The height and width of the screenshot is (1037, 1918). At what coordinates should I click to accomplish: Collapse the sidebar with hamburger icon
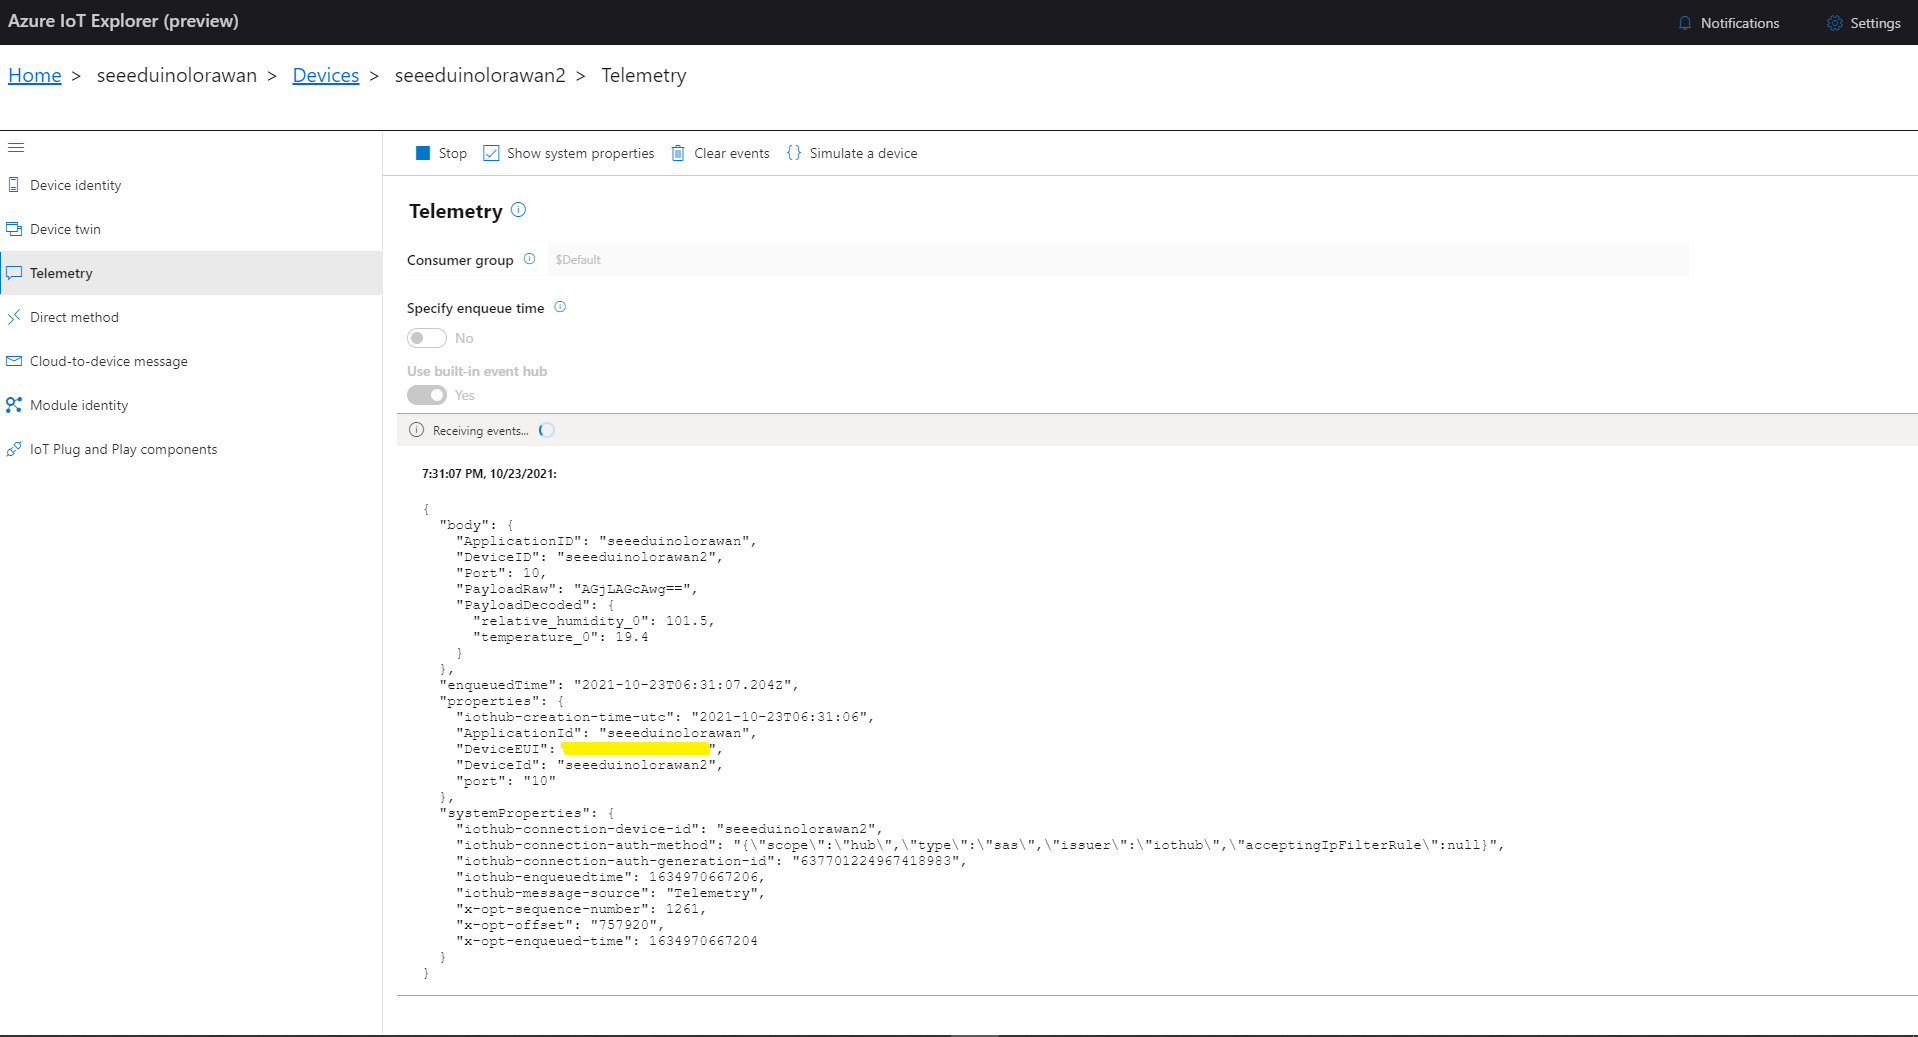(x=16, y=148)
